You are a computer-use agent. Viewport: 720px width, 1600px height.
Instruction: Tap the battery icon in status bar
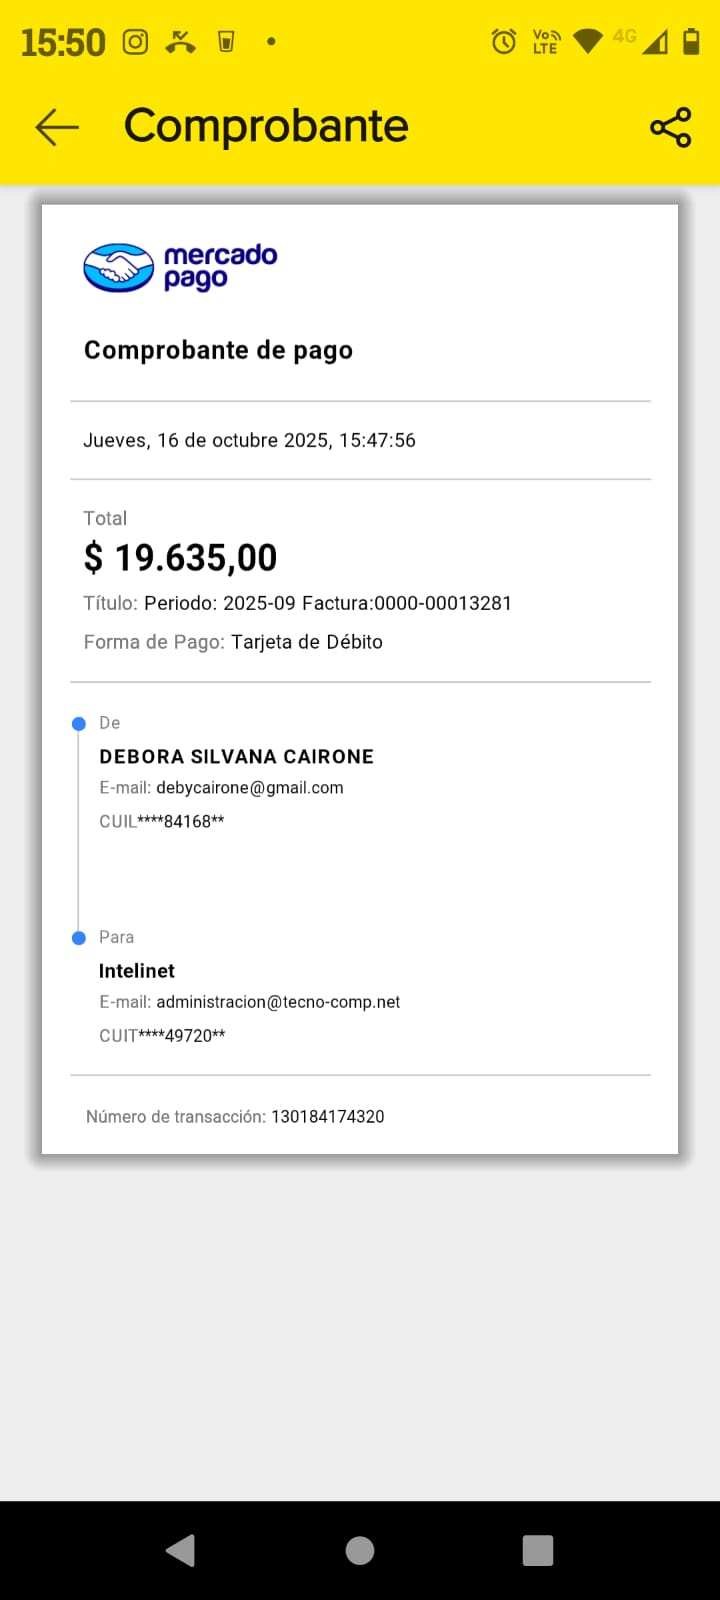(x=691, y=41)
